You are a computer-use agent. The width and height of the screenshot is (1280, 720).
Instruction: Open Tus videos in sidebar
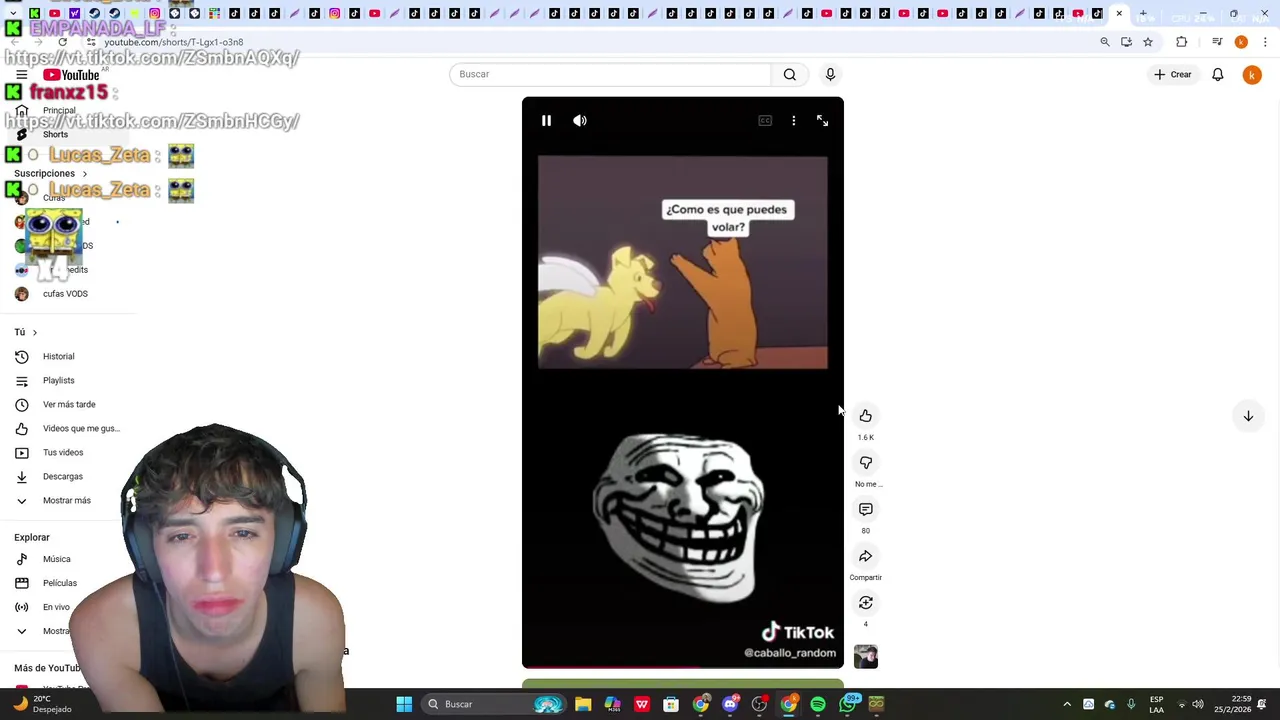pos(62,452)
